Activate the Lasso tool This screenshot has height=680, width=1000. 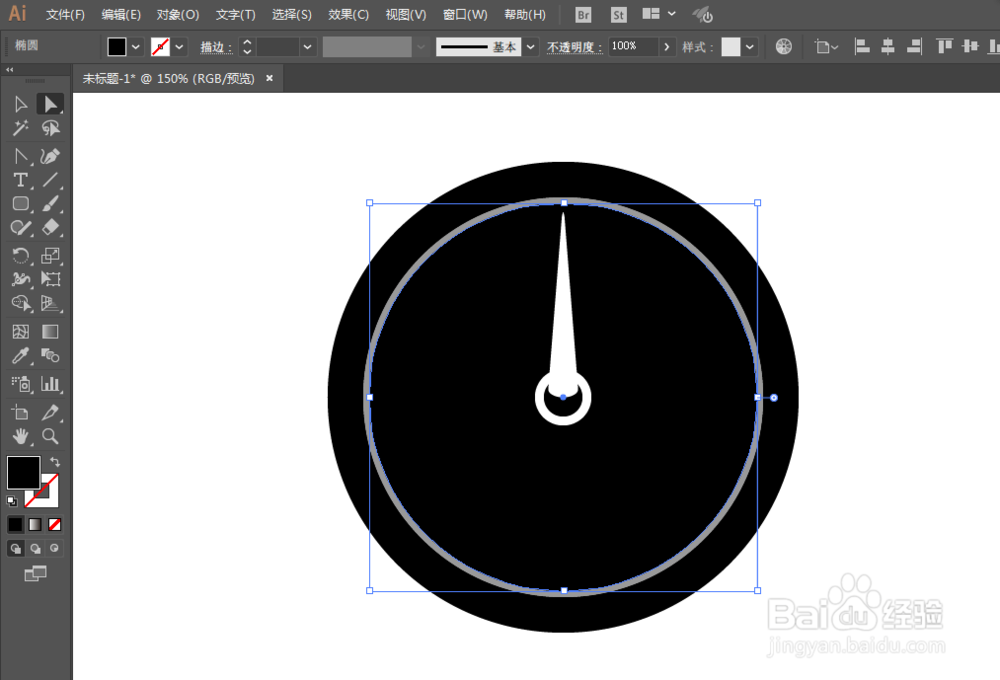[50, 128]
